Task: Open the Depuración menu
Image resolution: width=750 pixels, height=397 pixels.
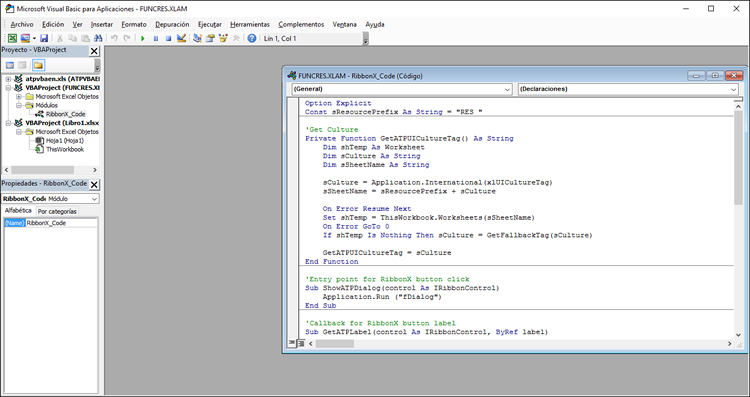Action: coord(172,24)
